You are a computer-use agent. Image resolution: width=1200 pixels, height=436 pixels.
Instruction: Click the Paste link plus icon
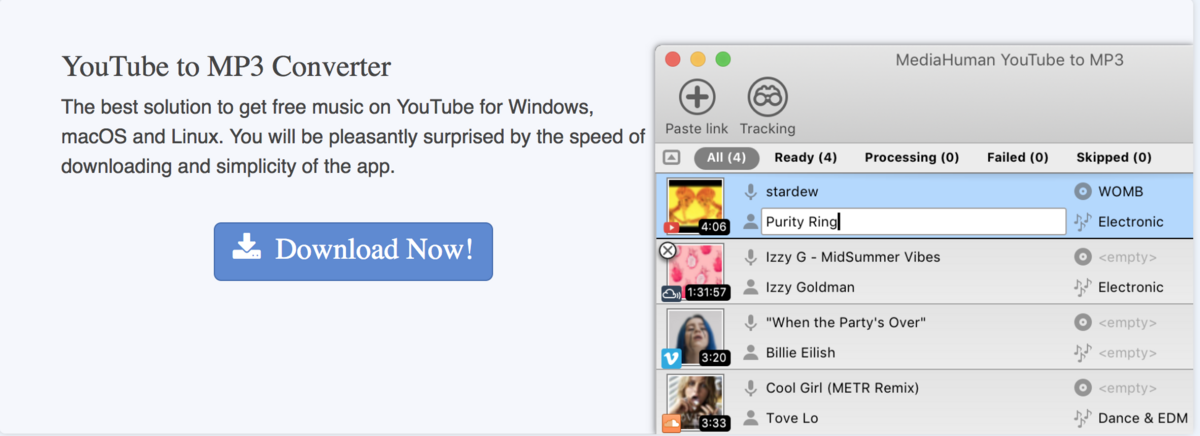coord(697,98)
